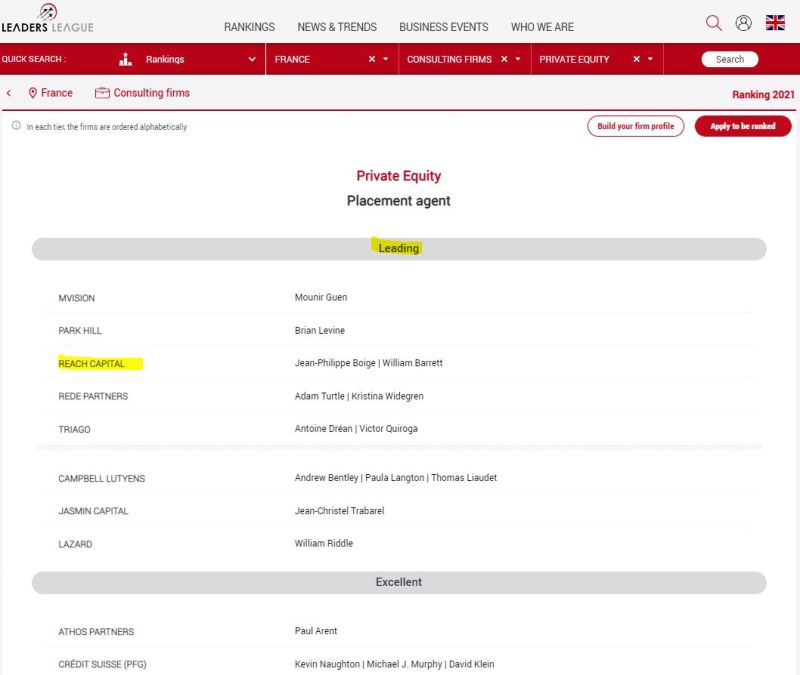
Task: Expand the CONSULTING FIRMS dropdown arrow
Action: pos(518,60)
